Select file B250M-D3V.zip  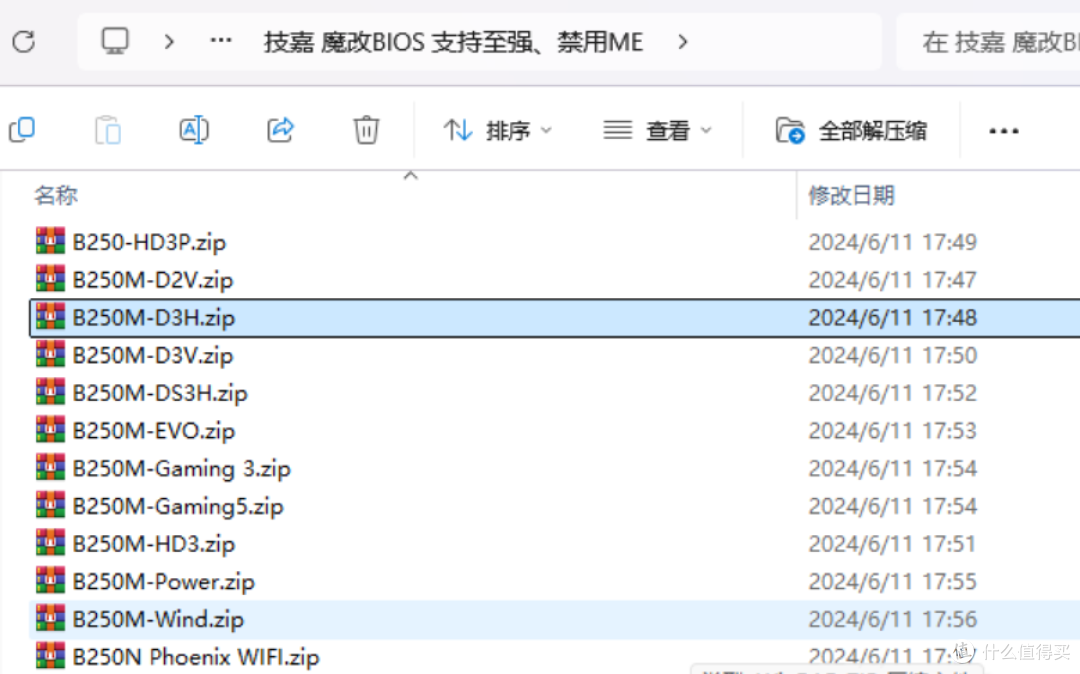coord(153,356)
